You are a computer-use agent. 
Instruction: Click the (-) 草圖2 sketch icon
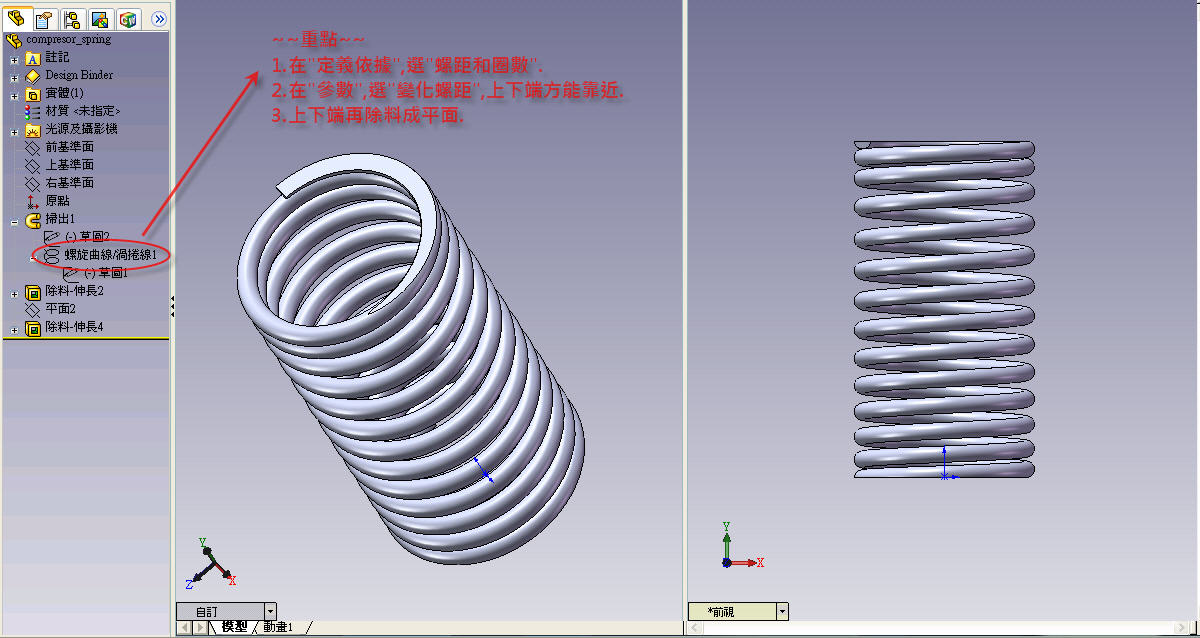pyautogui.click(x=52, y=237)
